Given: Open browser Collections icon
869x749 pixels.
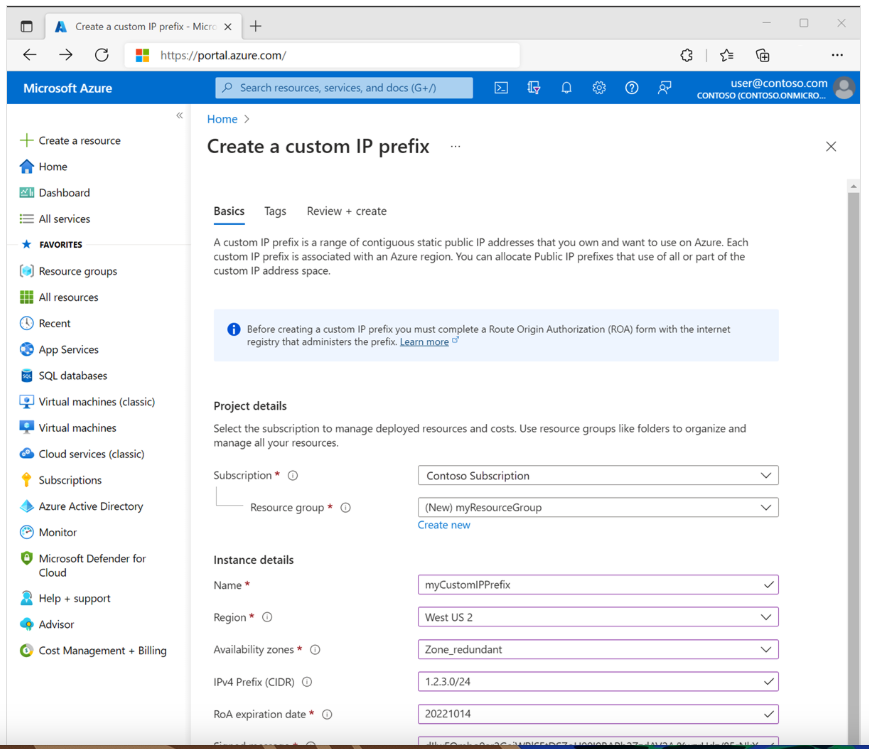Looking at the screenshot, I should tap(763, 55).
